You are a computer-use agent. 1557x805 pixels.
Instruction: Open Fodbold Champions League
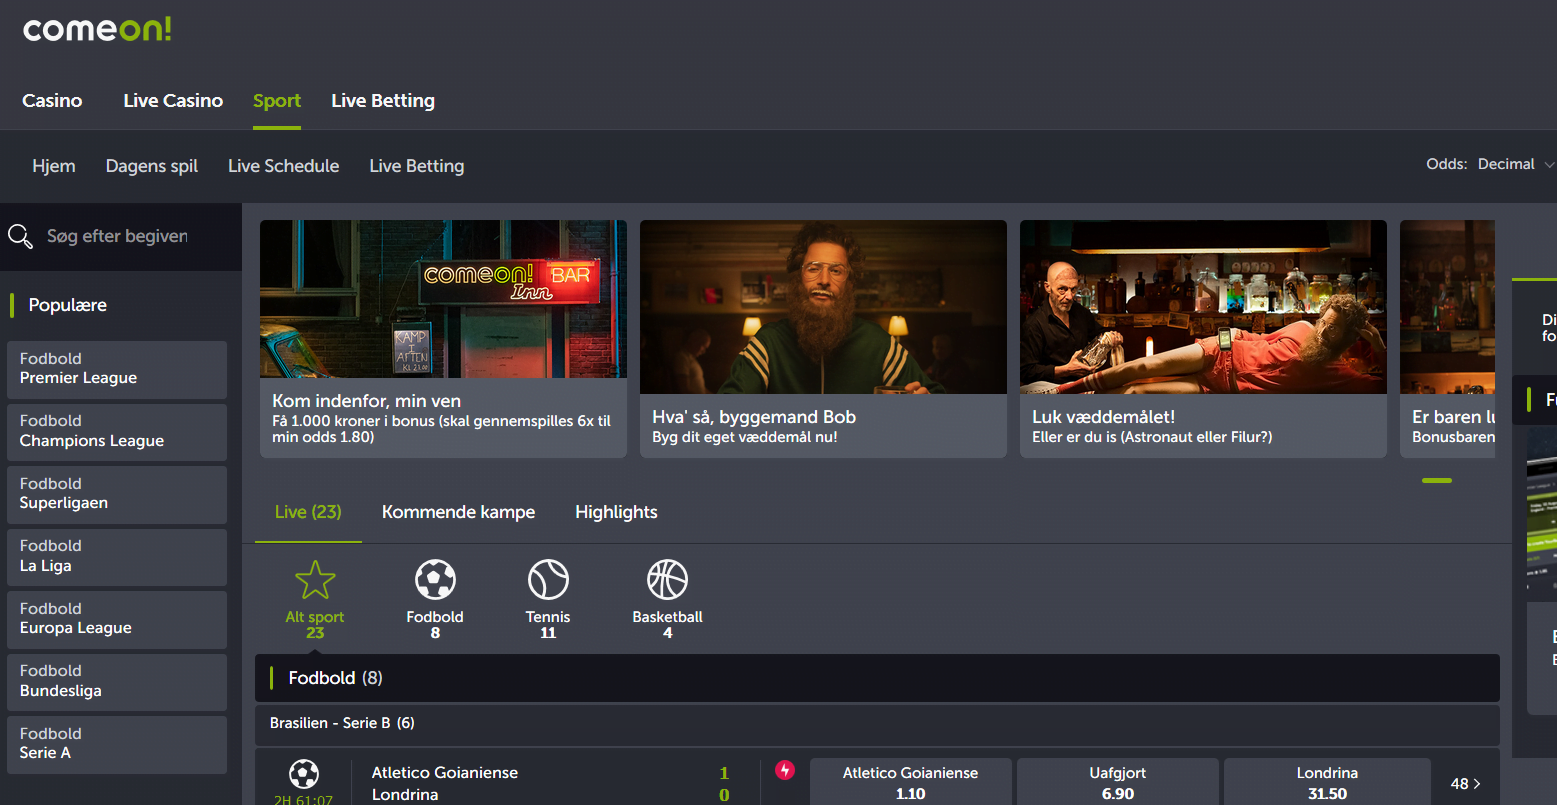[117, 432]
